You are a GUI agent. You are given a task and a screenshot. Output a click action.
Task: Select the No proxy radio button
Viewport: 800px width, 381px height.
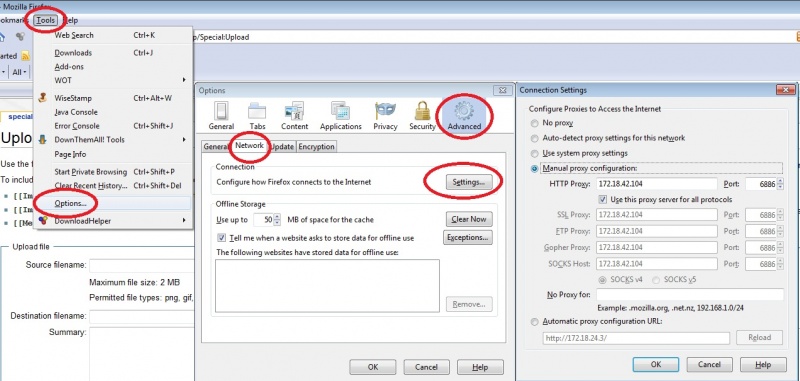point(534,123)
